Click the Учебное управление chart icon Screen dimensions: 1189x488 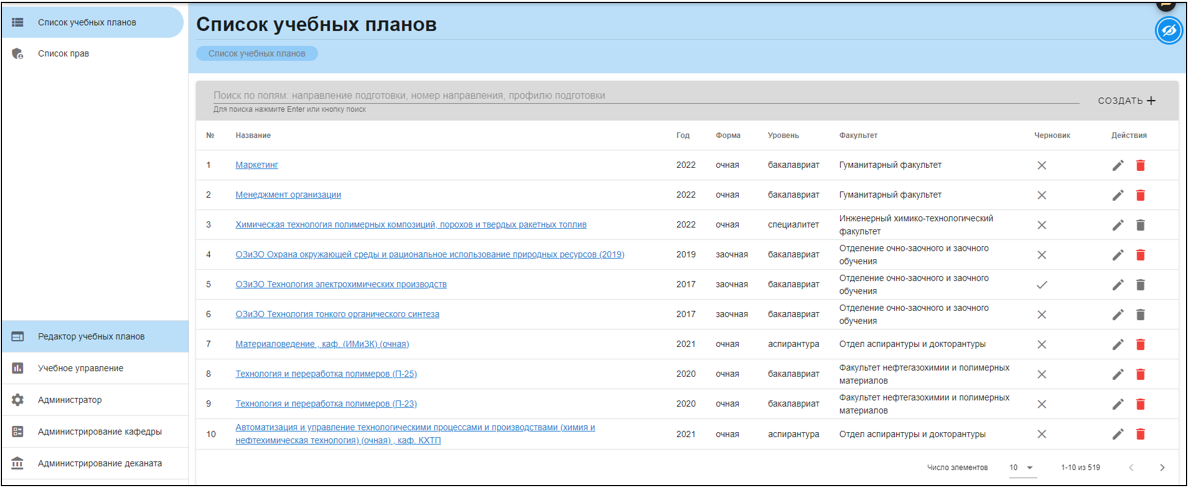click(x=17, y=368)
